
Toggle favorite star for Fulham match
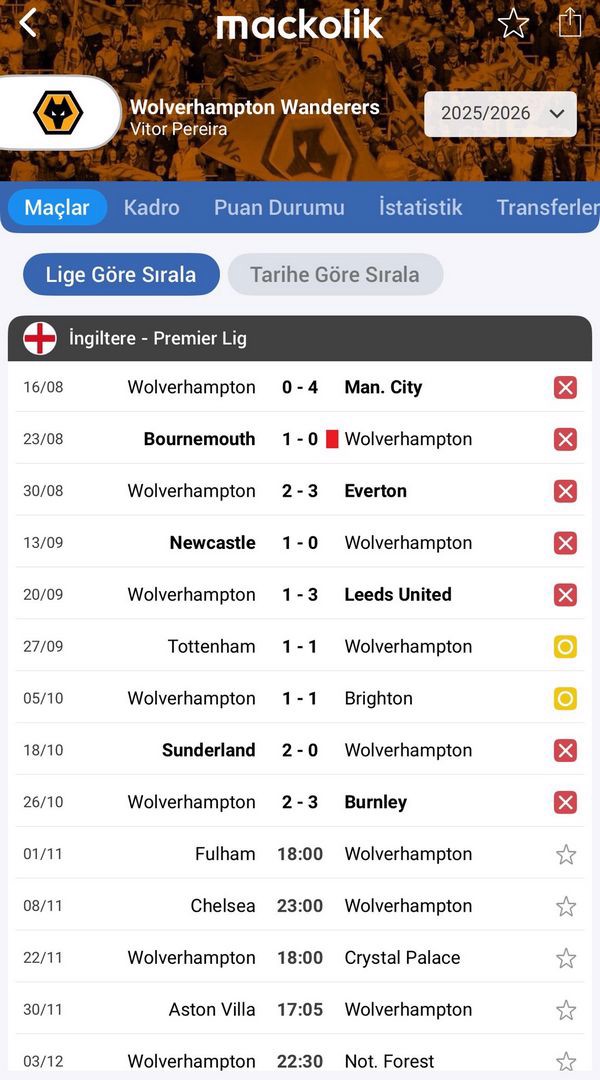[566, 854]
